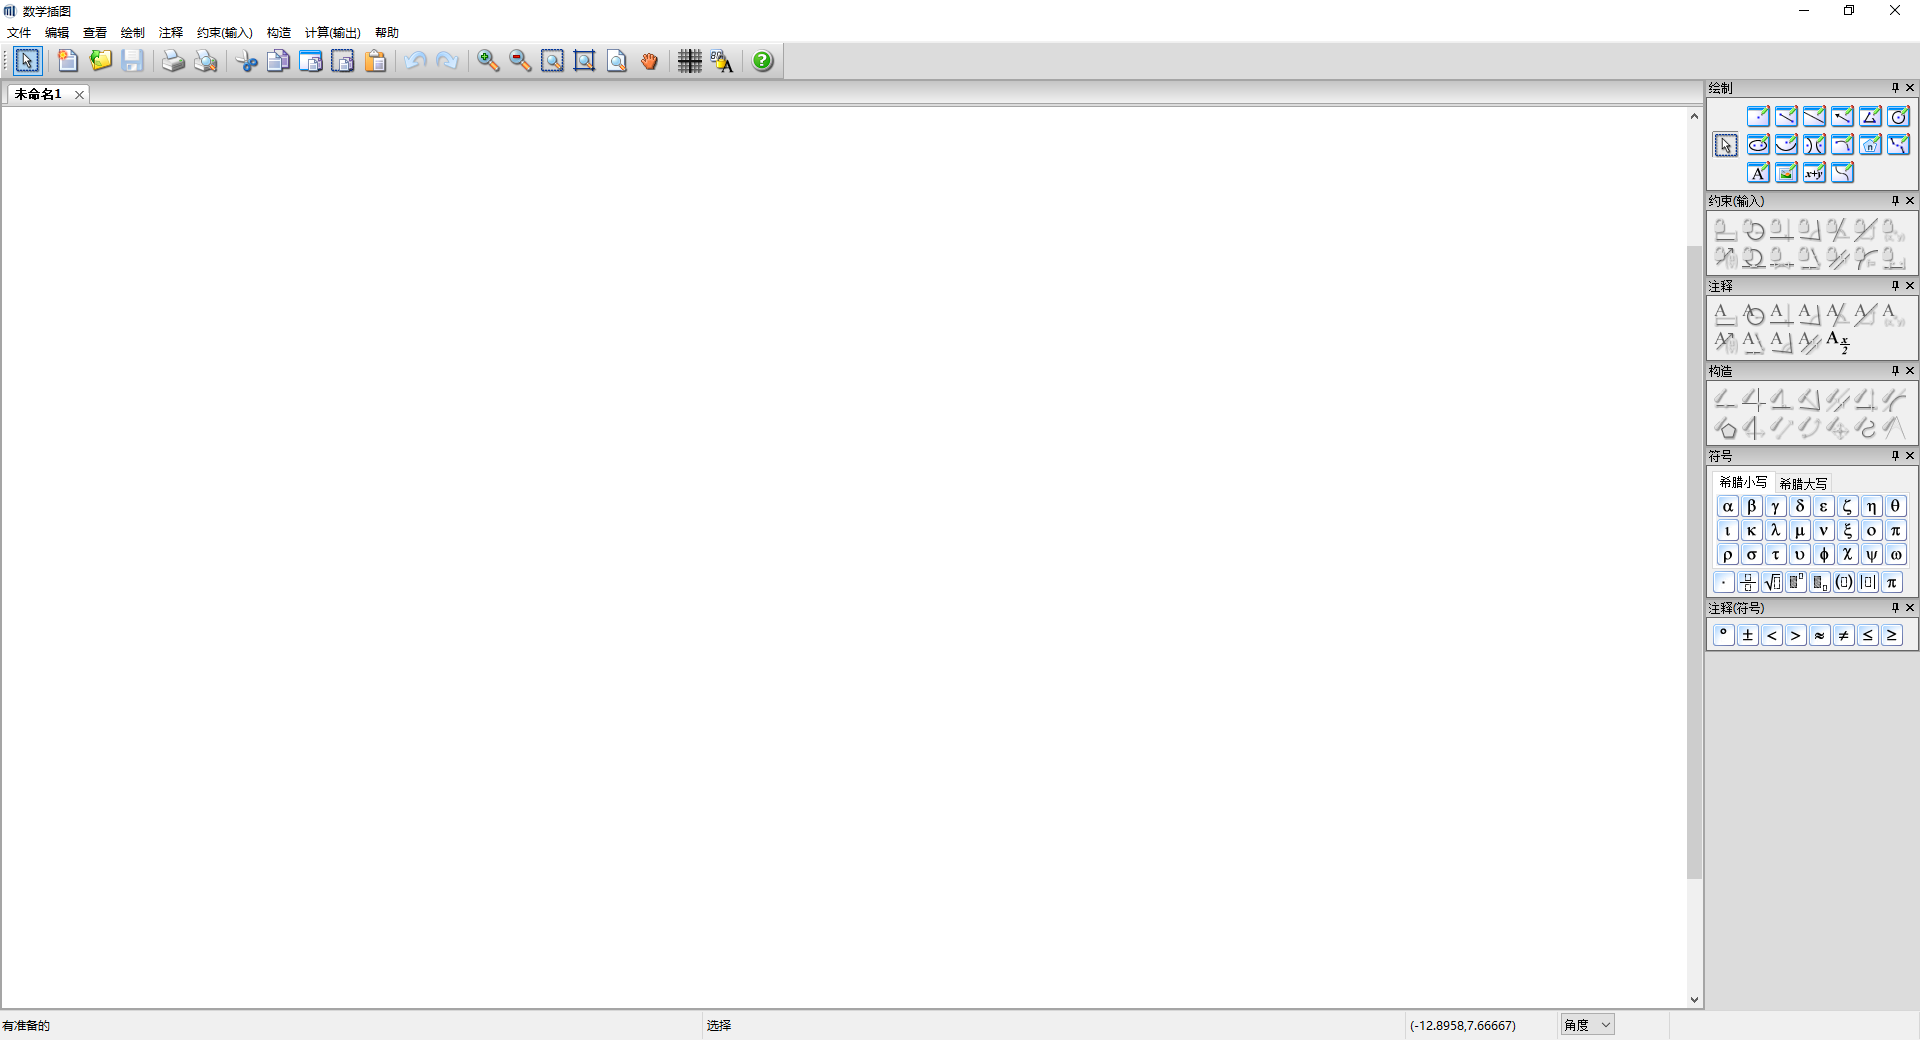This screenshot has height=1040, width=1920.
Task: Insert the Greek letter α symbol
Action: [1727, 507]
